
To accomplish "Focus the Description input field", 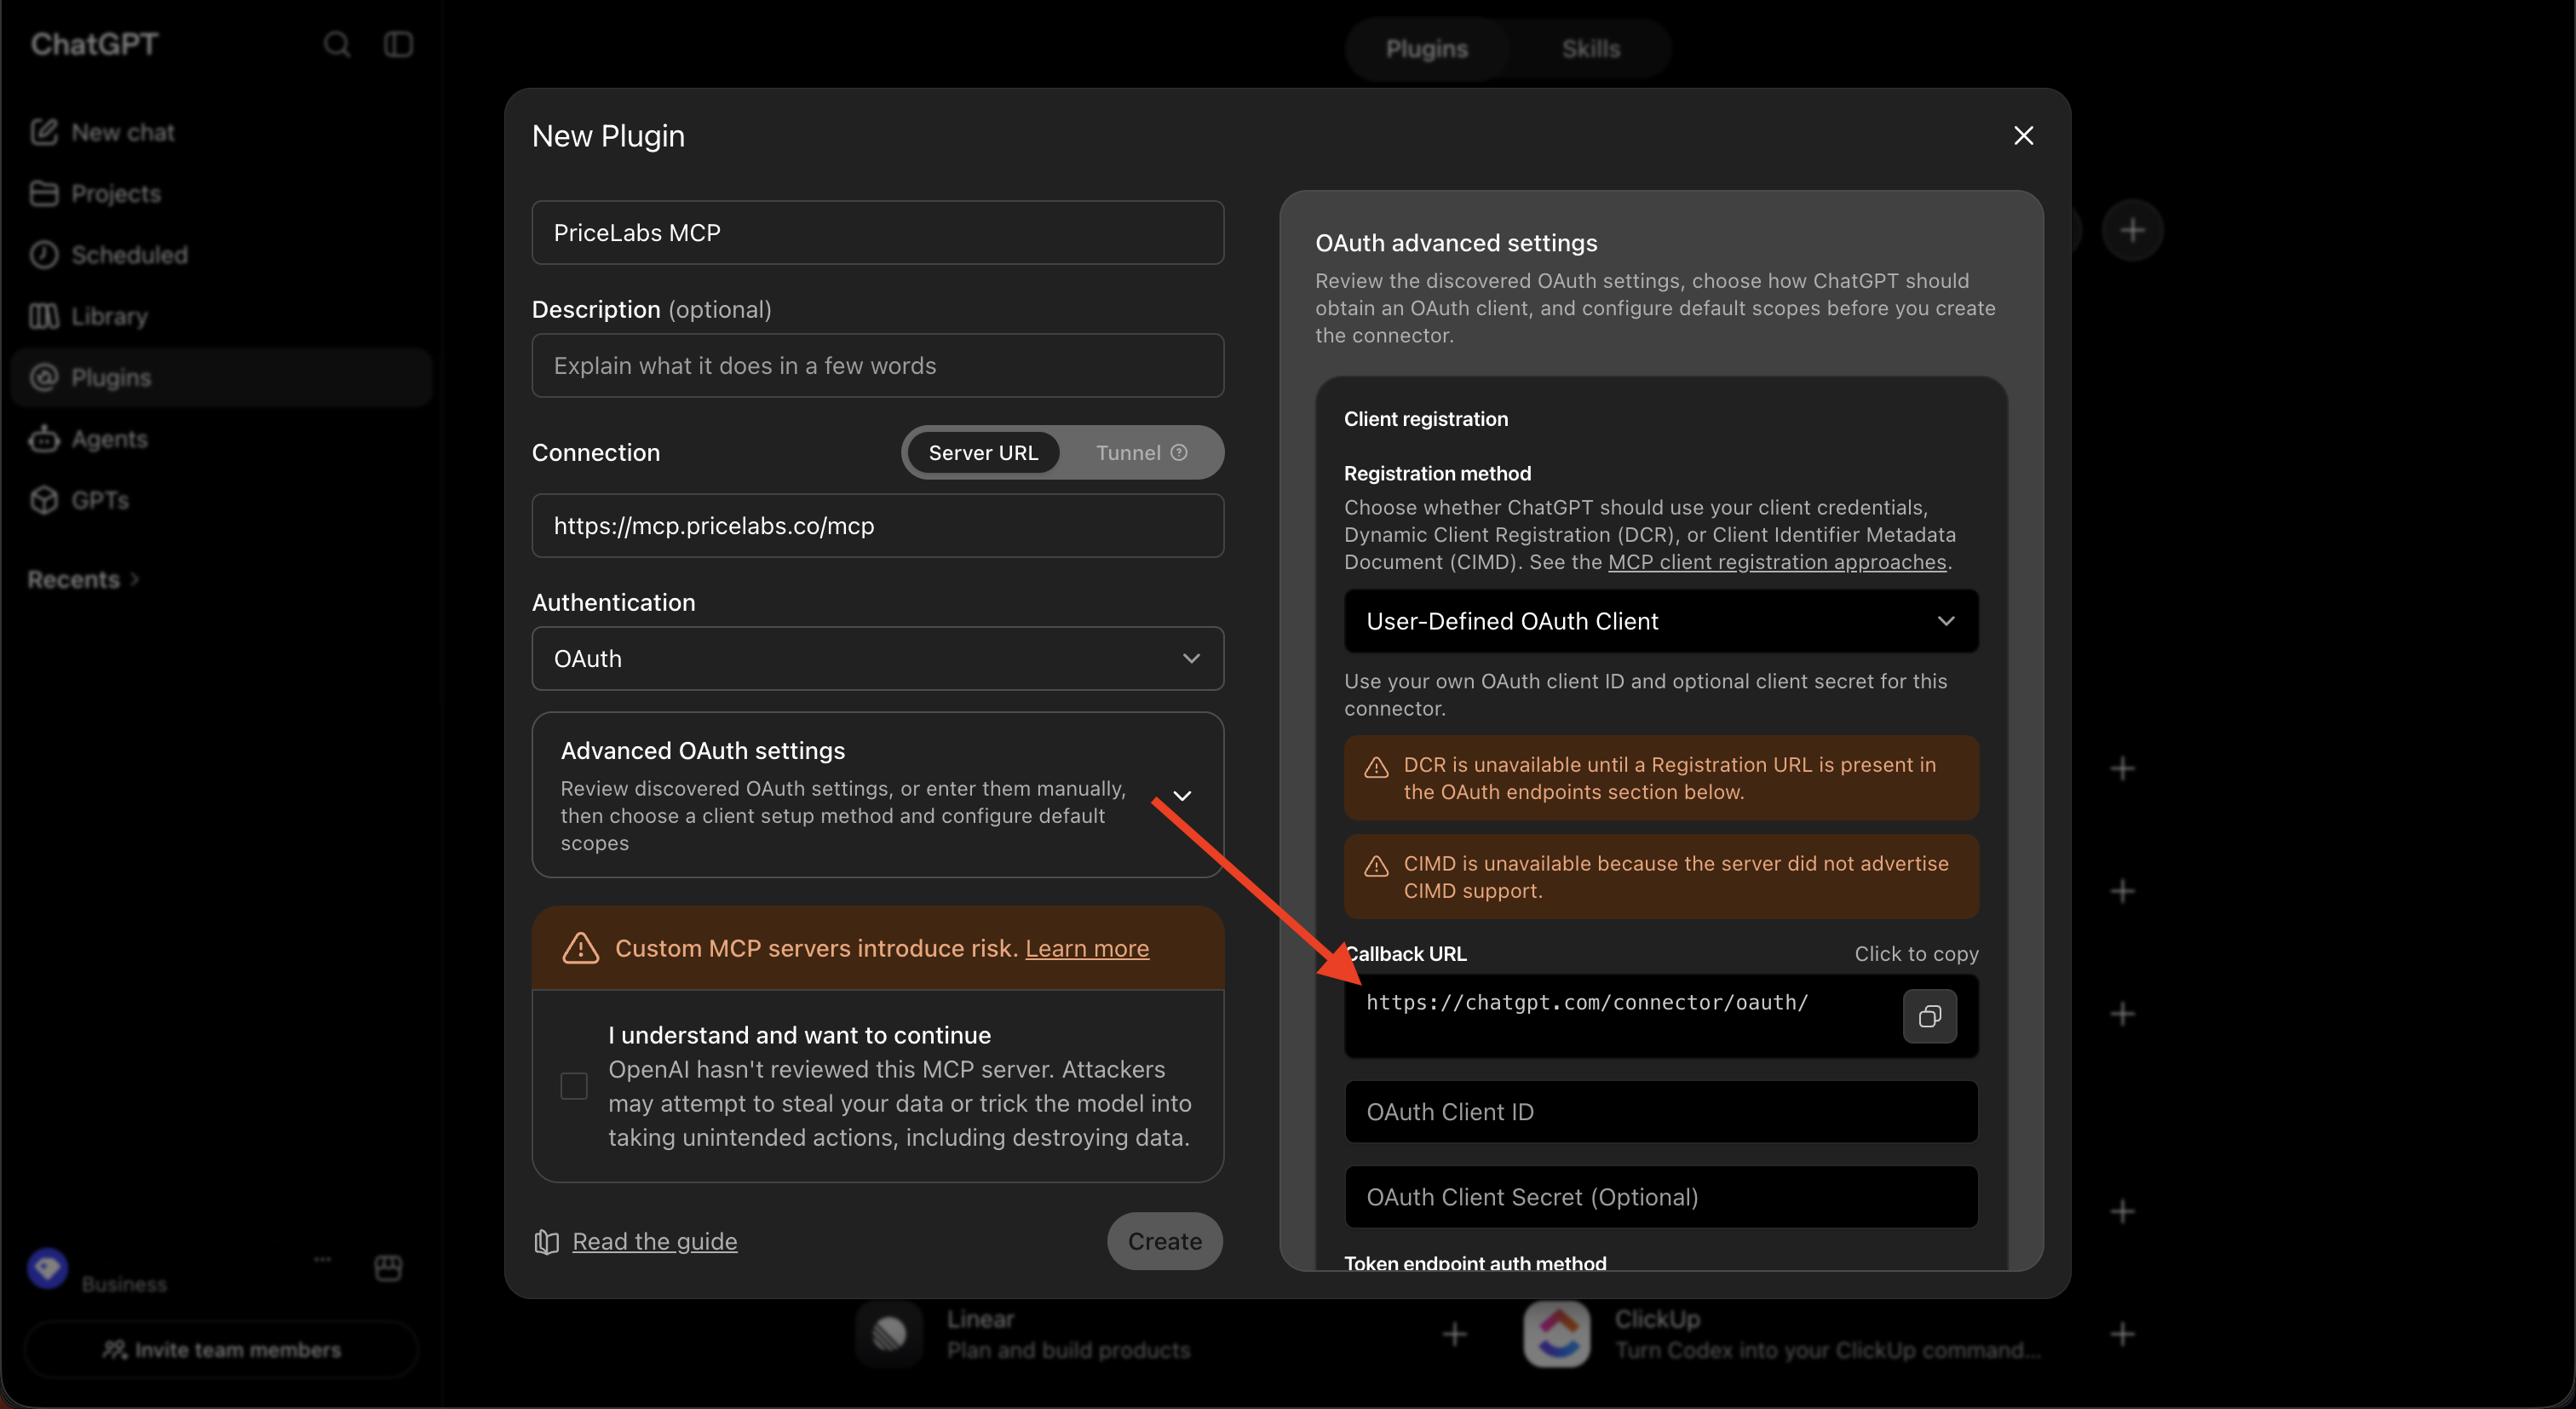I will pyautogui.click(x=877, y=366).
